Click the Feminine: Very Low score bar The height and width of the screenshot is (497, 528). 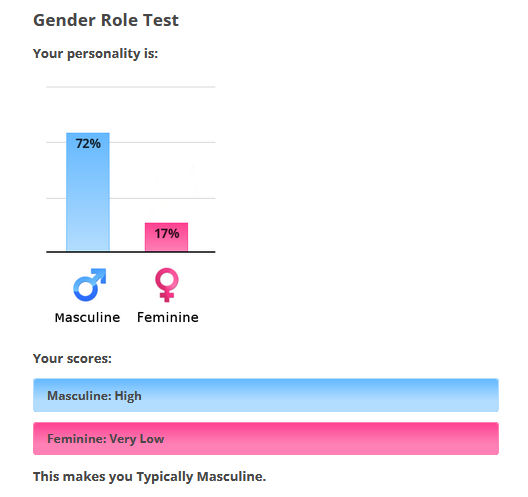click(266, 438)
